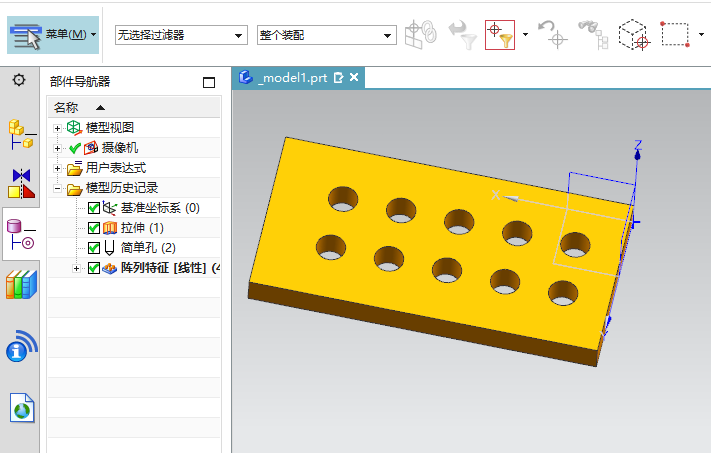Screen dimensions: 711x453
Task: Expand the 阵列特征 [线性] tree node
Action: pos(77,268)
